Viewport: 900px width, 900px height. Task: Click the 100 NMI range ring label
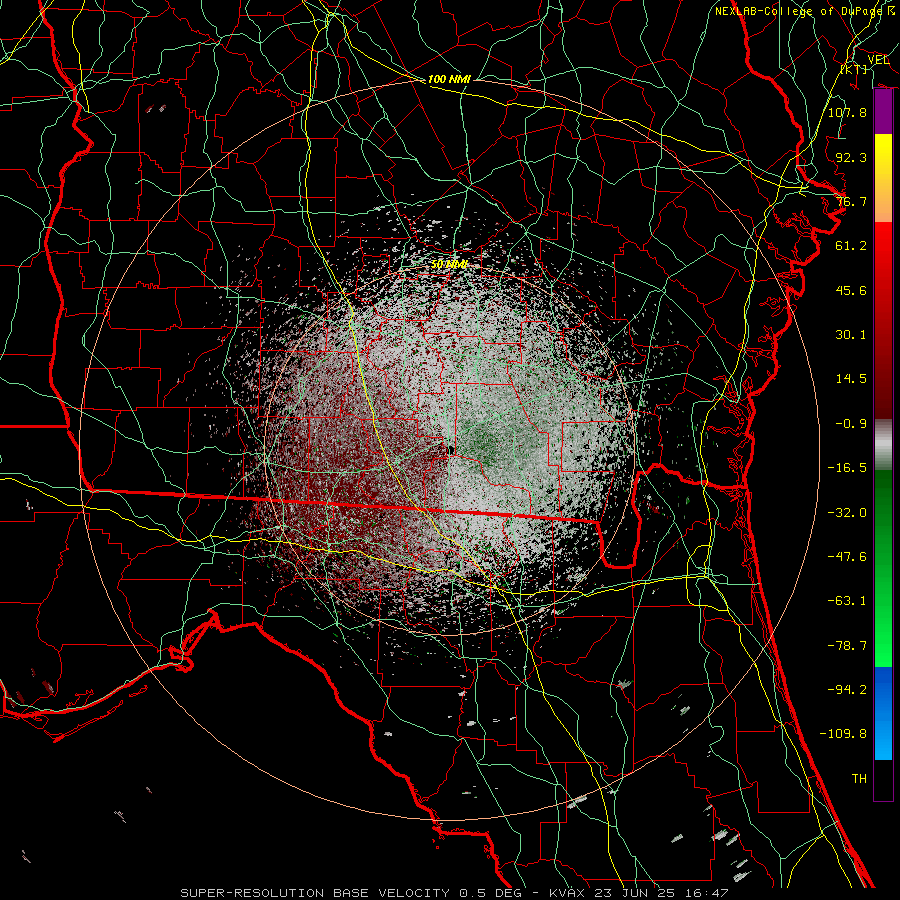[449, 79]
